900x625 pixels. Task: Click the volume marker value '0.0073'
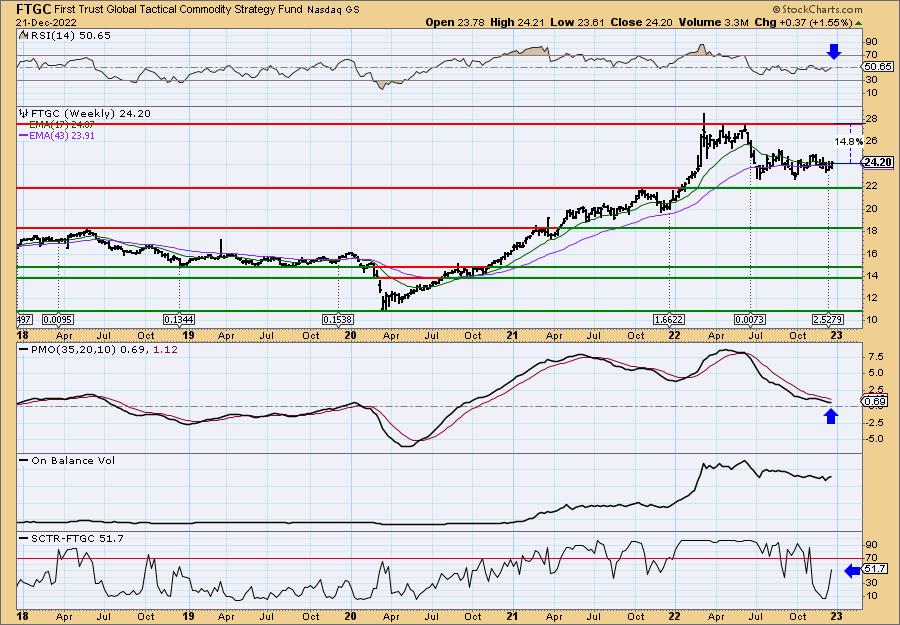(x=750, y=319)
